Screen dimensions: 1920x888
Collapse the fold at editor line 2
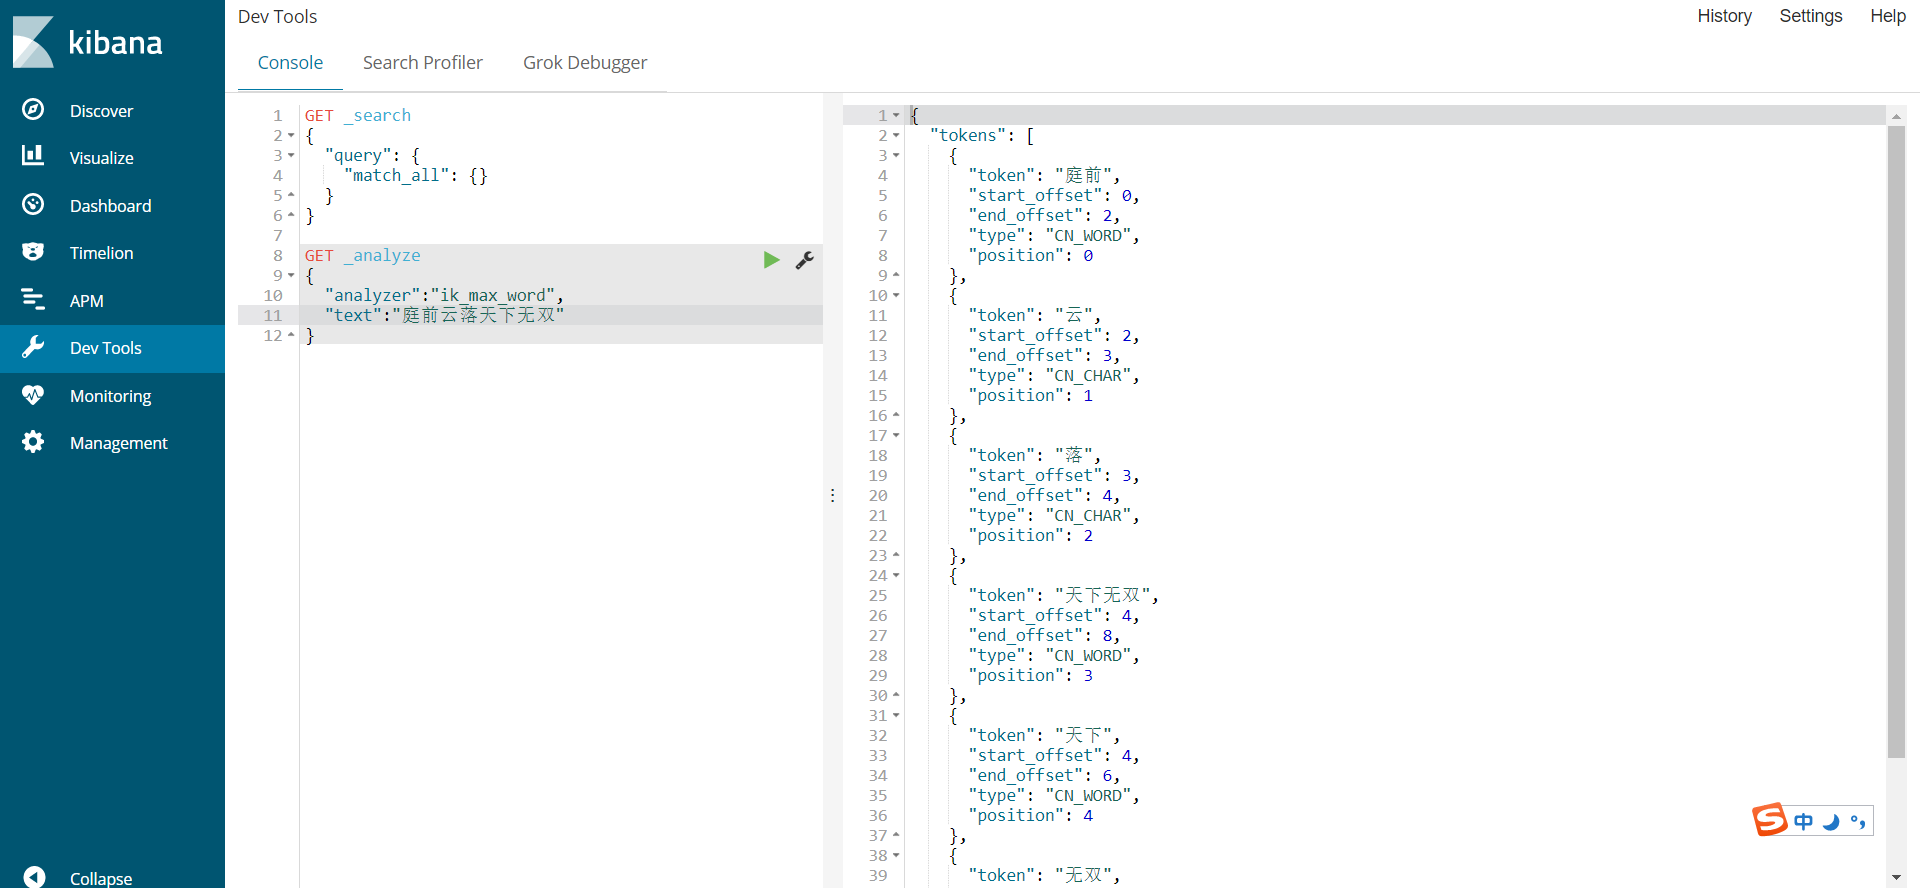point(291,136)
